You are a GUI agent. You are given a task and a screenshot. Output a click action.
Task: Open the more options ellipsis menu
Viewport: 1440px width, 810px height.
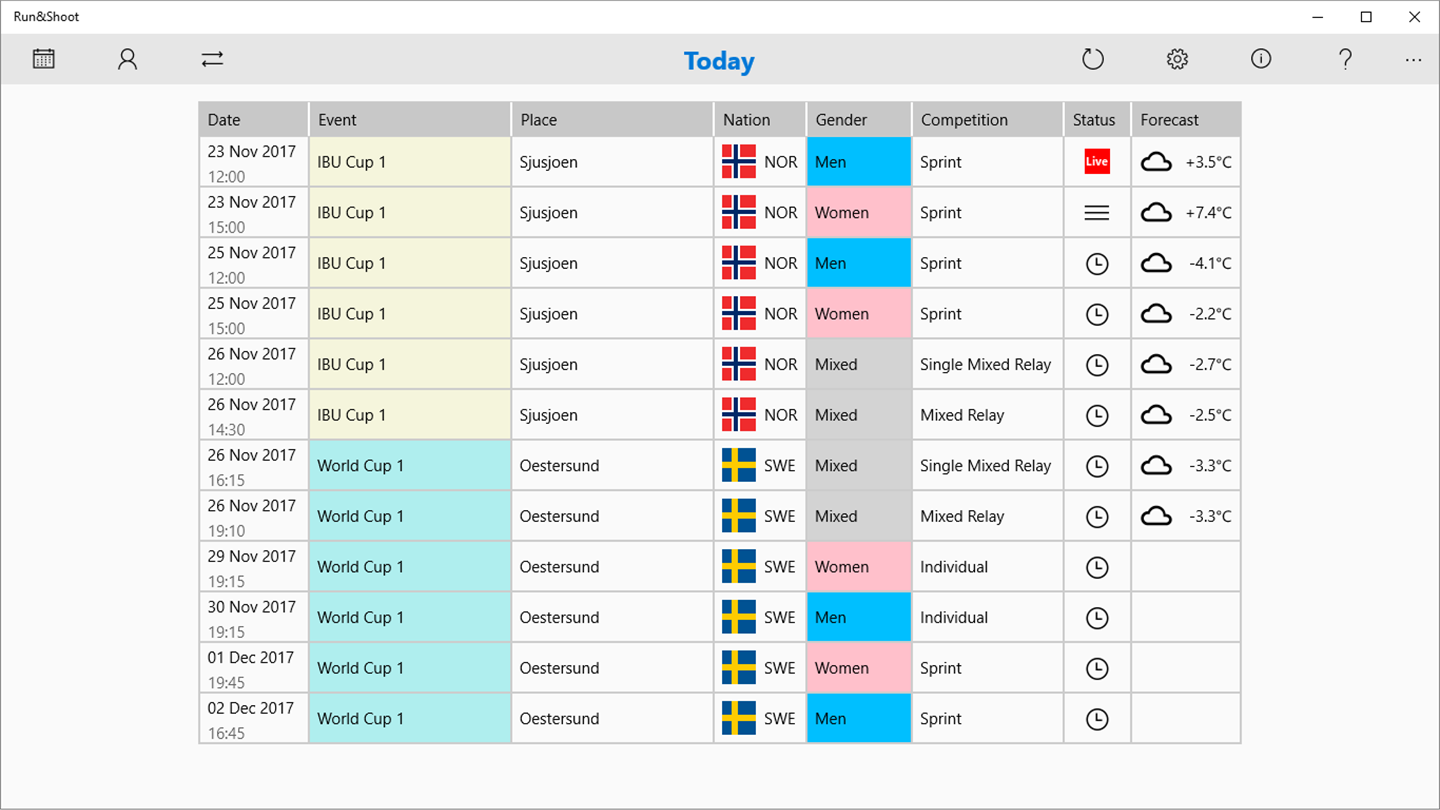[1413, 60]
